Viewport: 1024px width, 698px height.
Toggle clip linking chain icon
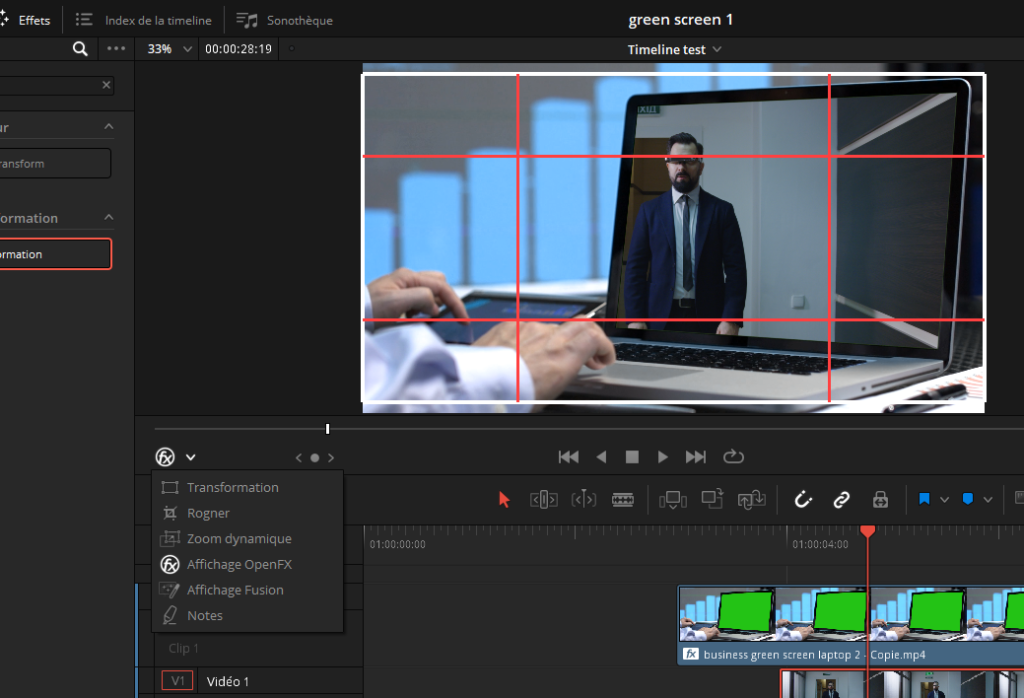pyautogui.click(x=841, y=499)
